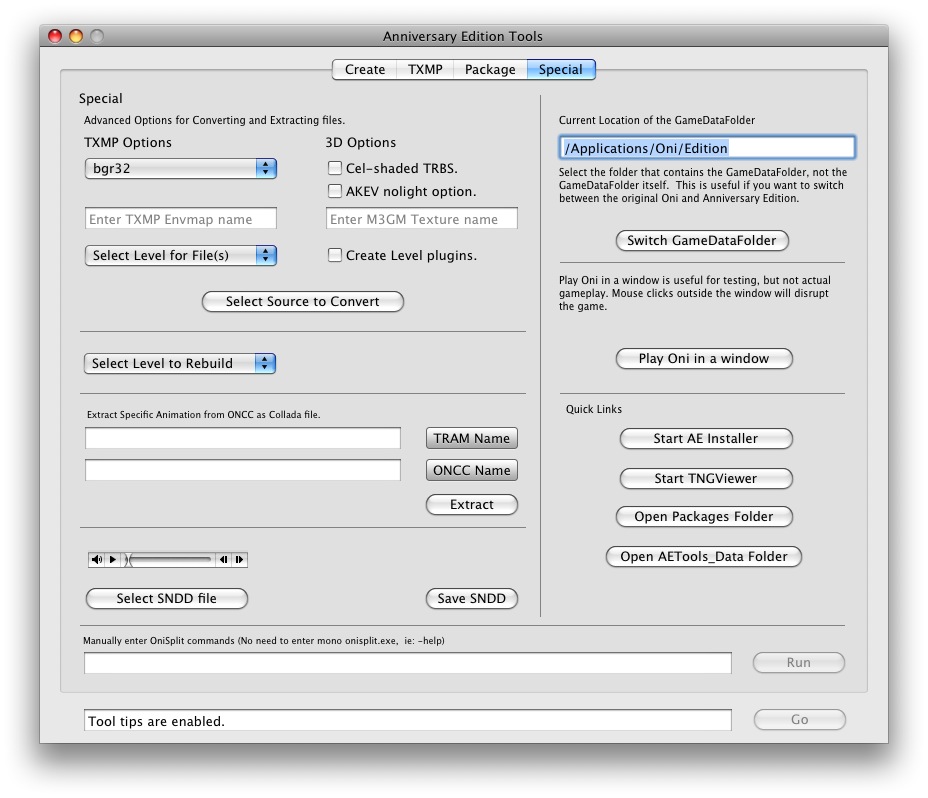Choose a sound with Select SNDD file
The height and width of the screenshot is (798, 928).
tap(166, 598)
